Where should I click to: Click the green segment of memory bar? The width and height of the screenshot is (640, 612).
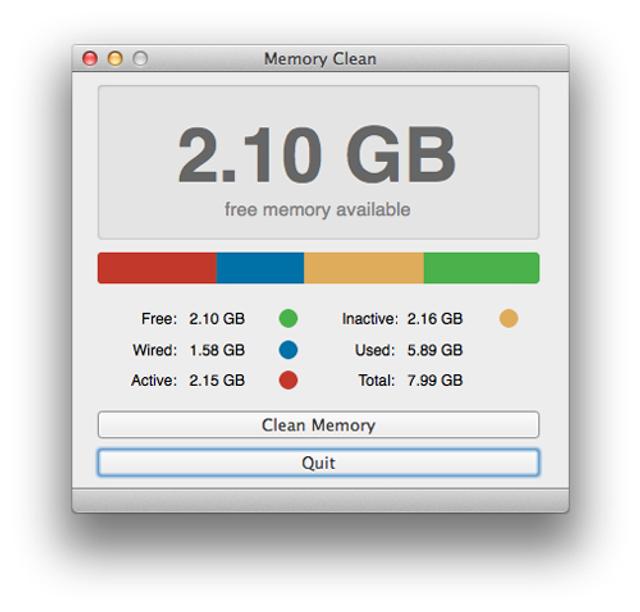pyautogui.click(x=481, y=268)
